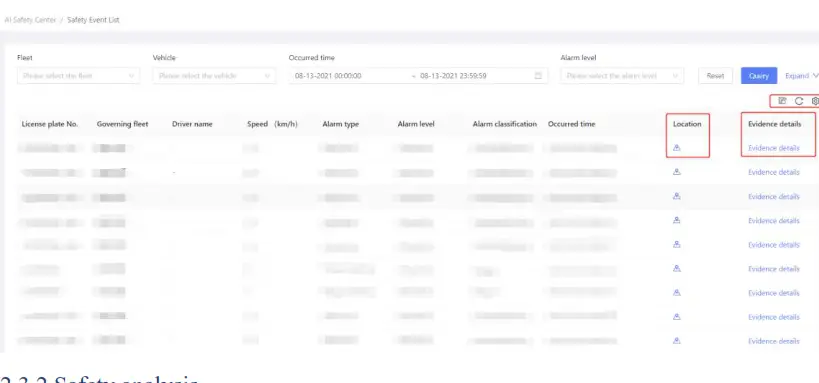The image size is (819, 383).
Task: Open location icon in the second table row
Action: [676, 172]
